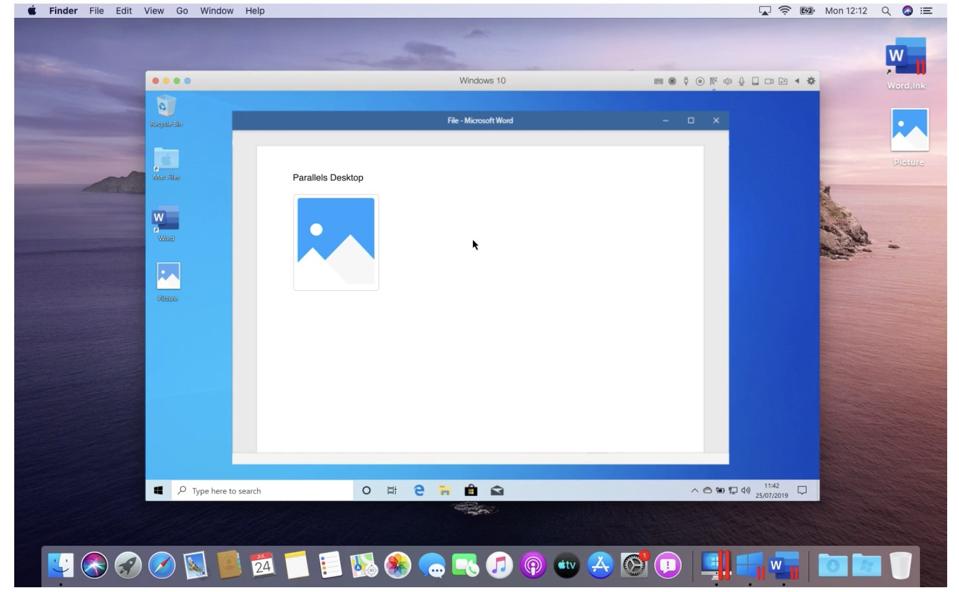Launch Microsoft Edge from the Windows taskbar
This screenshot has width=959, height=592.
tap(419, 490)
